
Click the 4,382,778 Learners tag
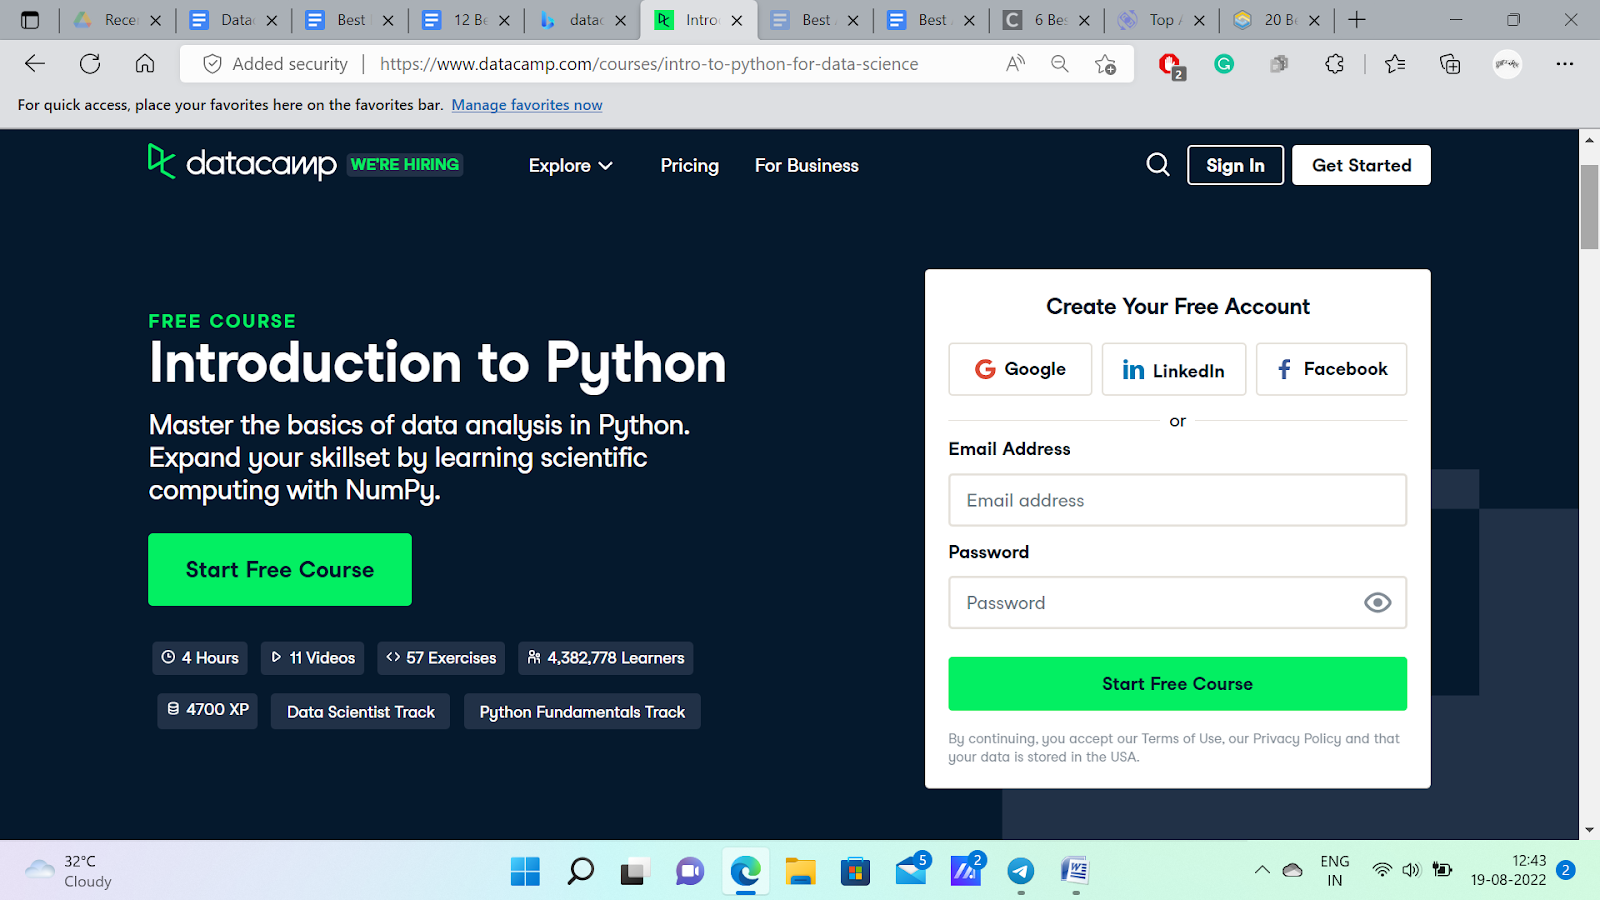click(606, 658)
